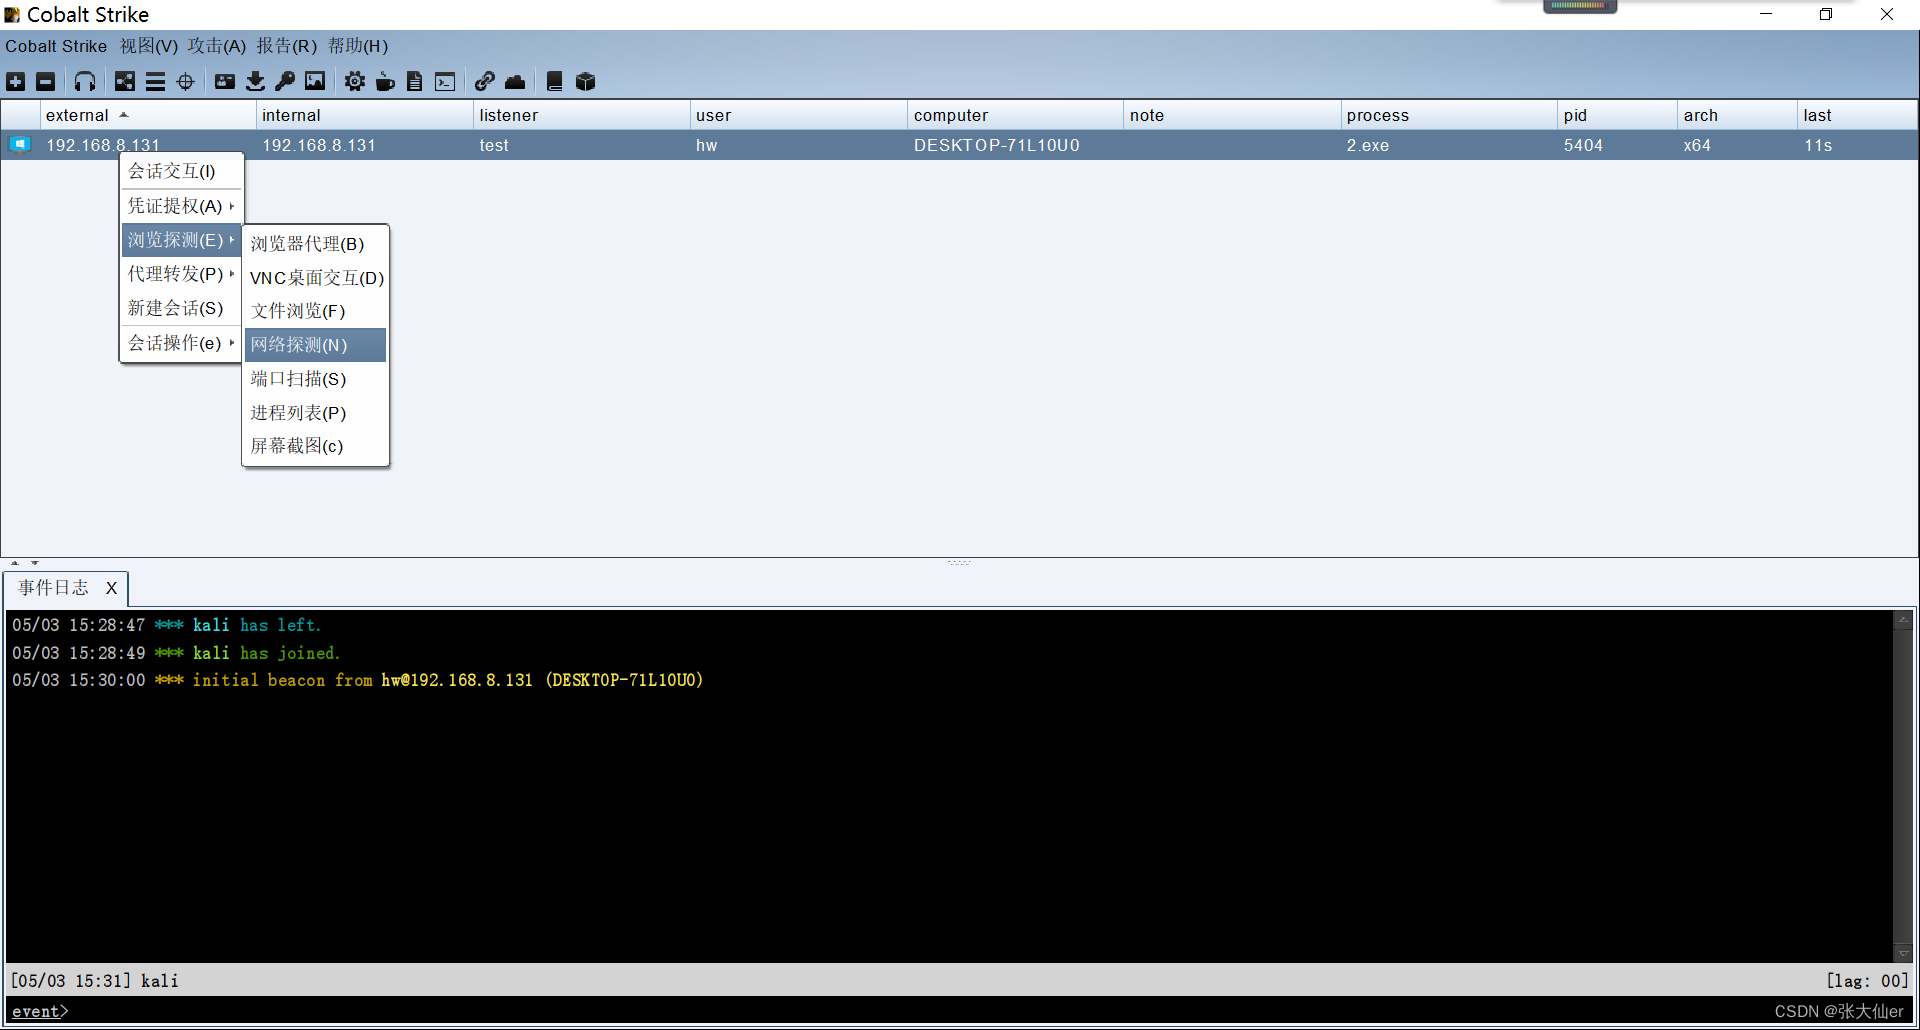Sort by the note column header
This screenshot has width=1920, height=1030.
pyautogui.click(x=1232, y=115)
